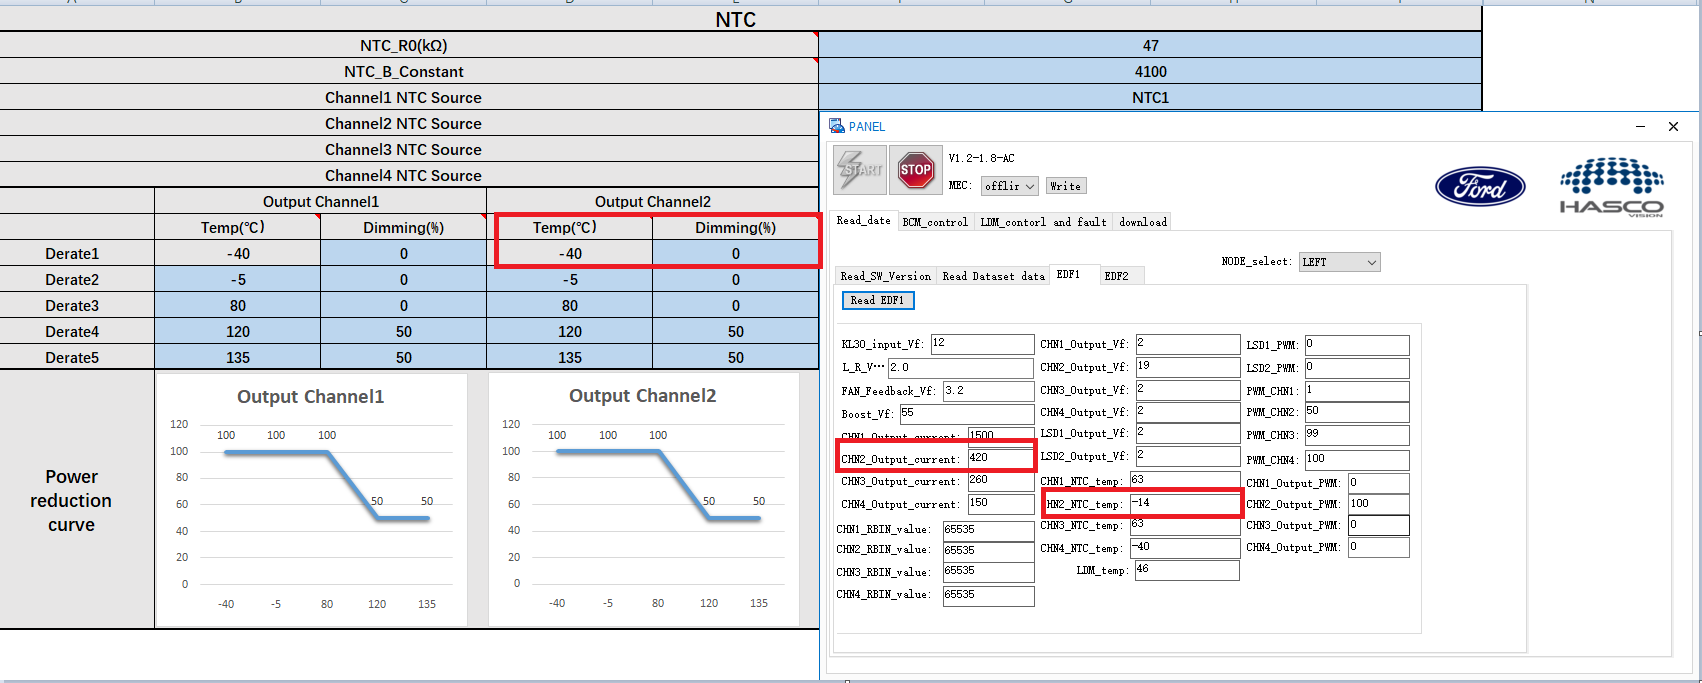
Task: Click the PANEL window title icon
Action: click(x=836, y=126)
